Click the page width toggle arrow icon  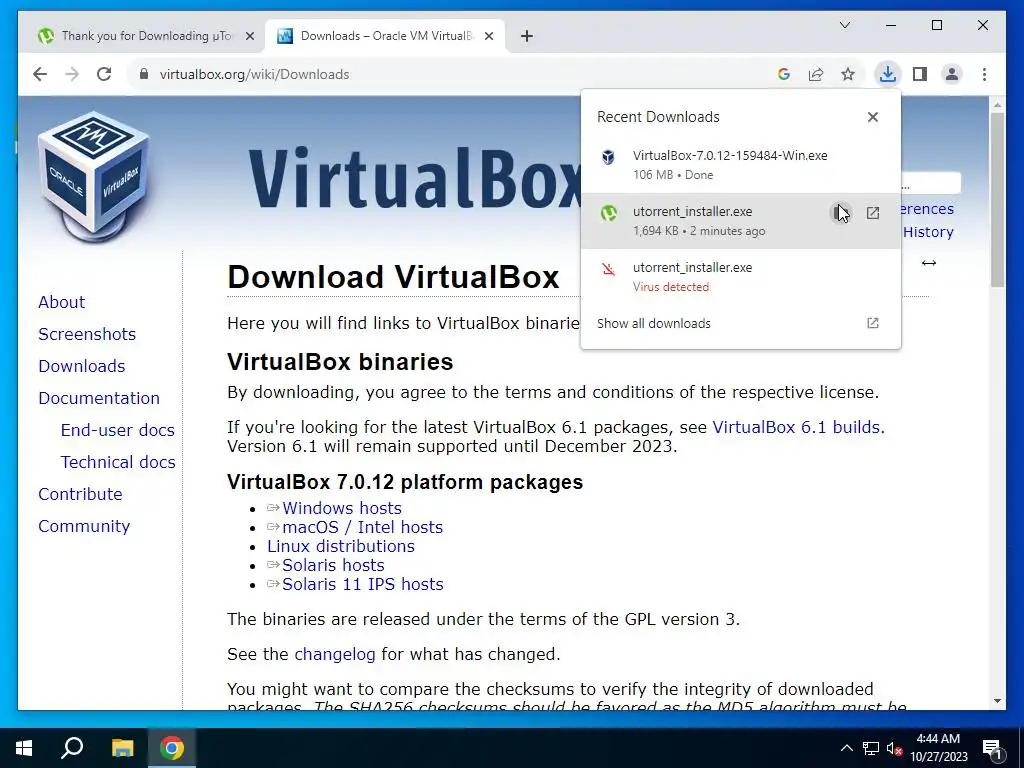click(929, 263)
